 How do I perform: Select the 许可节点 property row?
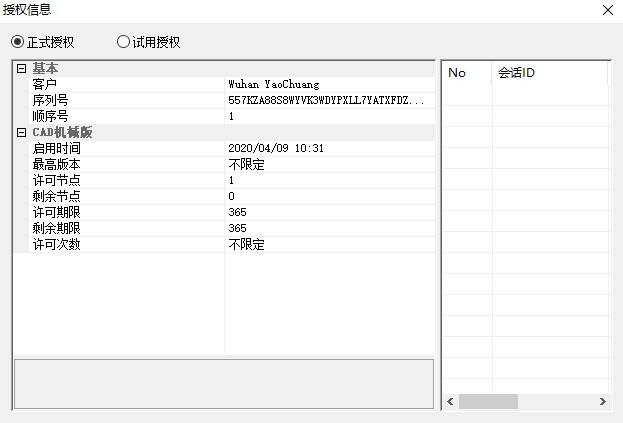[56, 180]
